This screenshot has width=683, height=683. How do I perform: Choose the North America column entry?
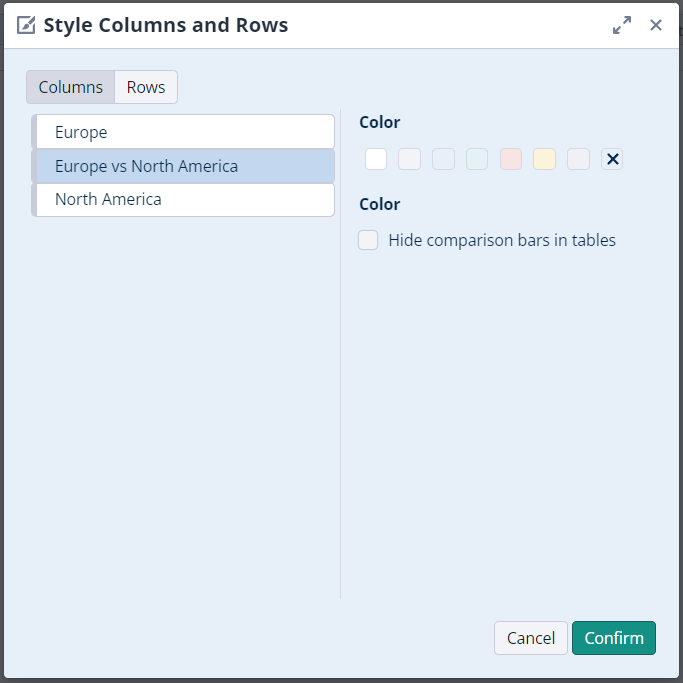click(x=185, y=199)
